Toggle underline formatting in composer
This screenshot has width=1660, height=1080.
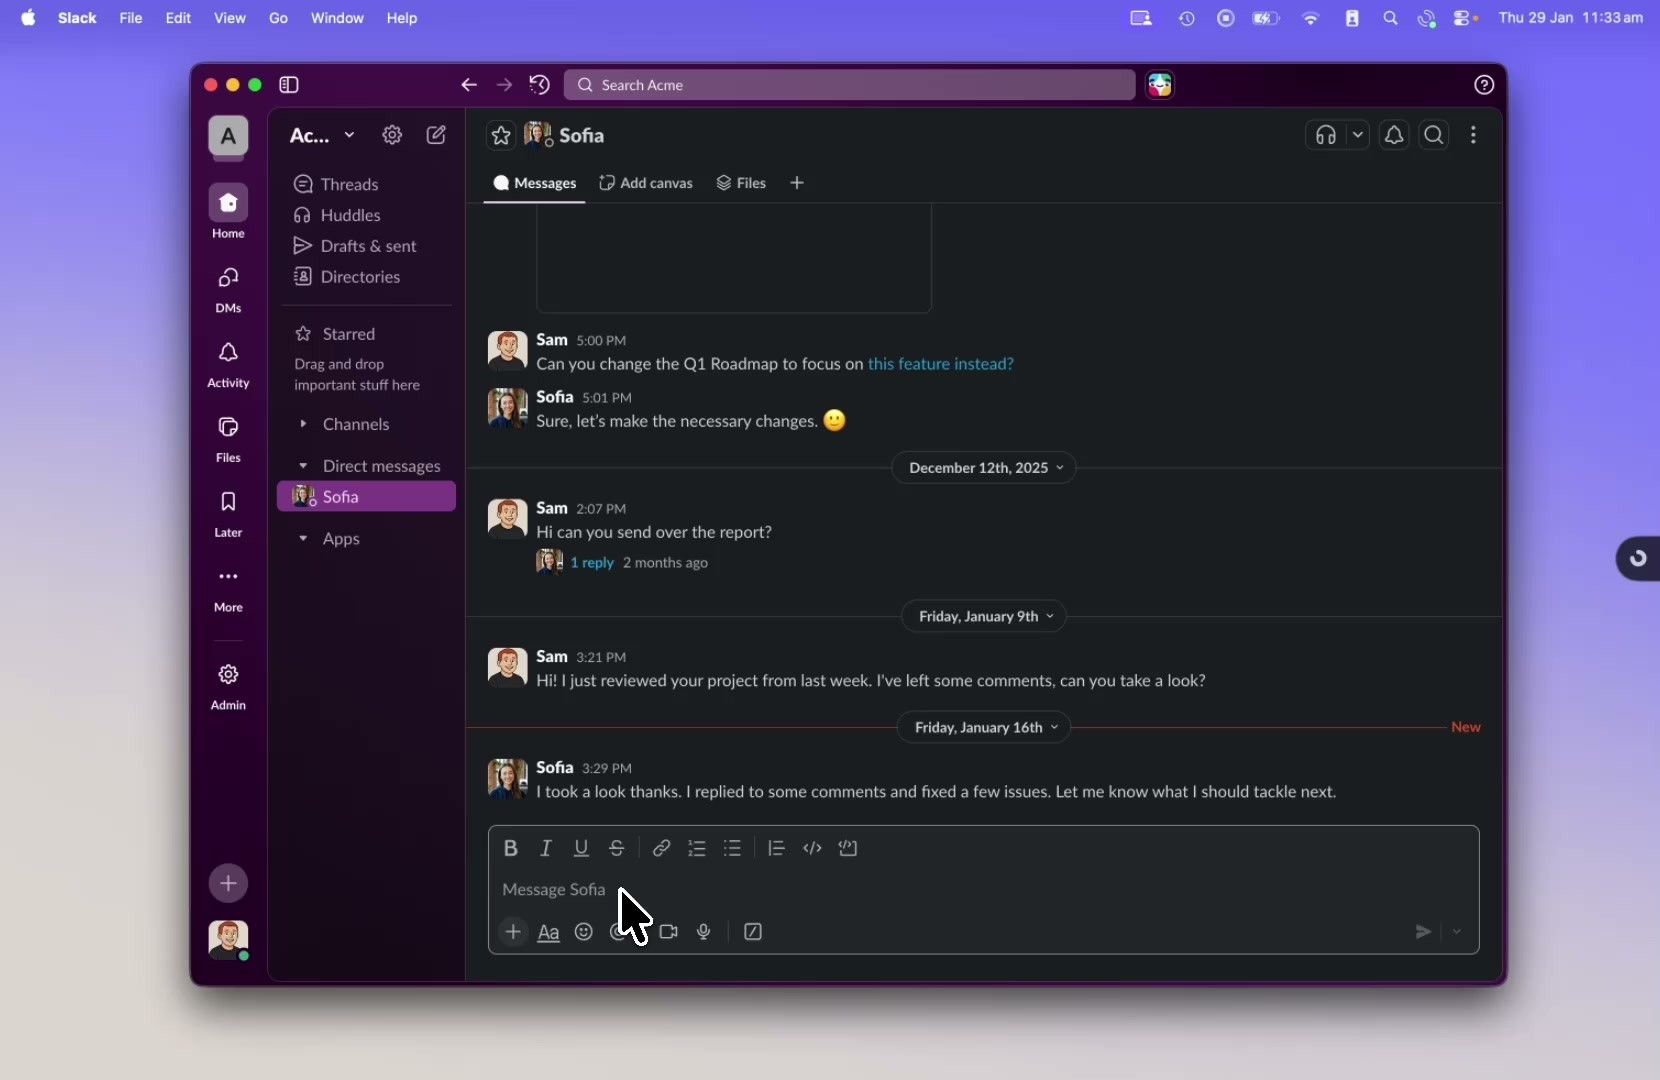click(581, 848)
